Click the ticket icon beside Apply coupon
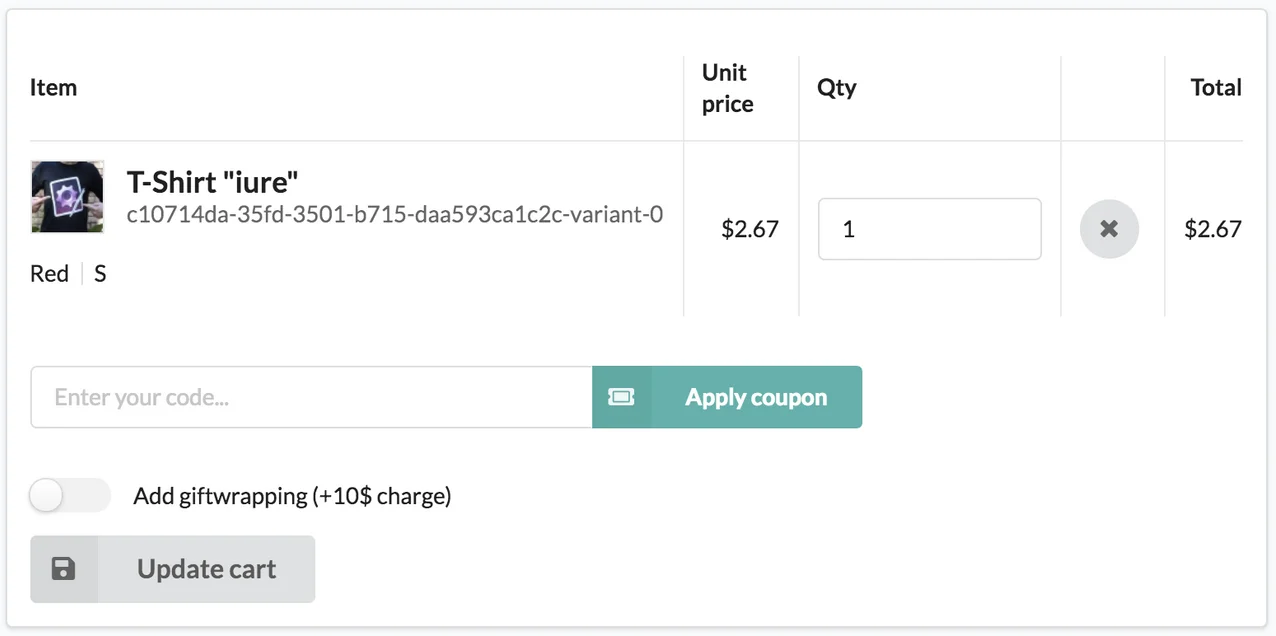This screenshot has height=636, width=1276. [621, 397]
